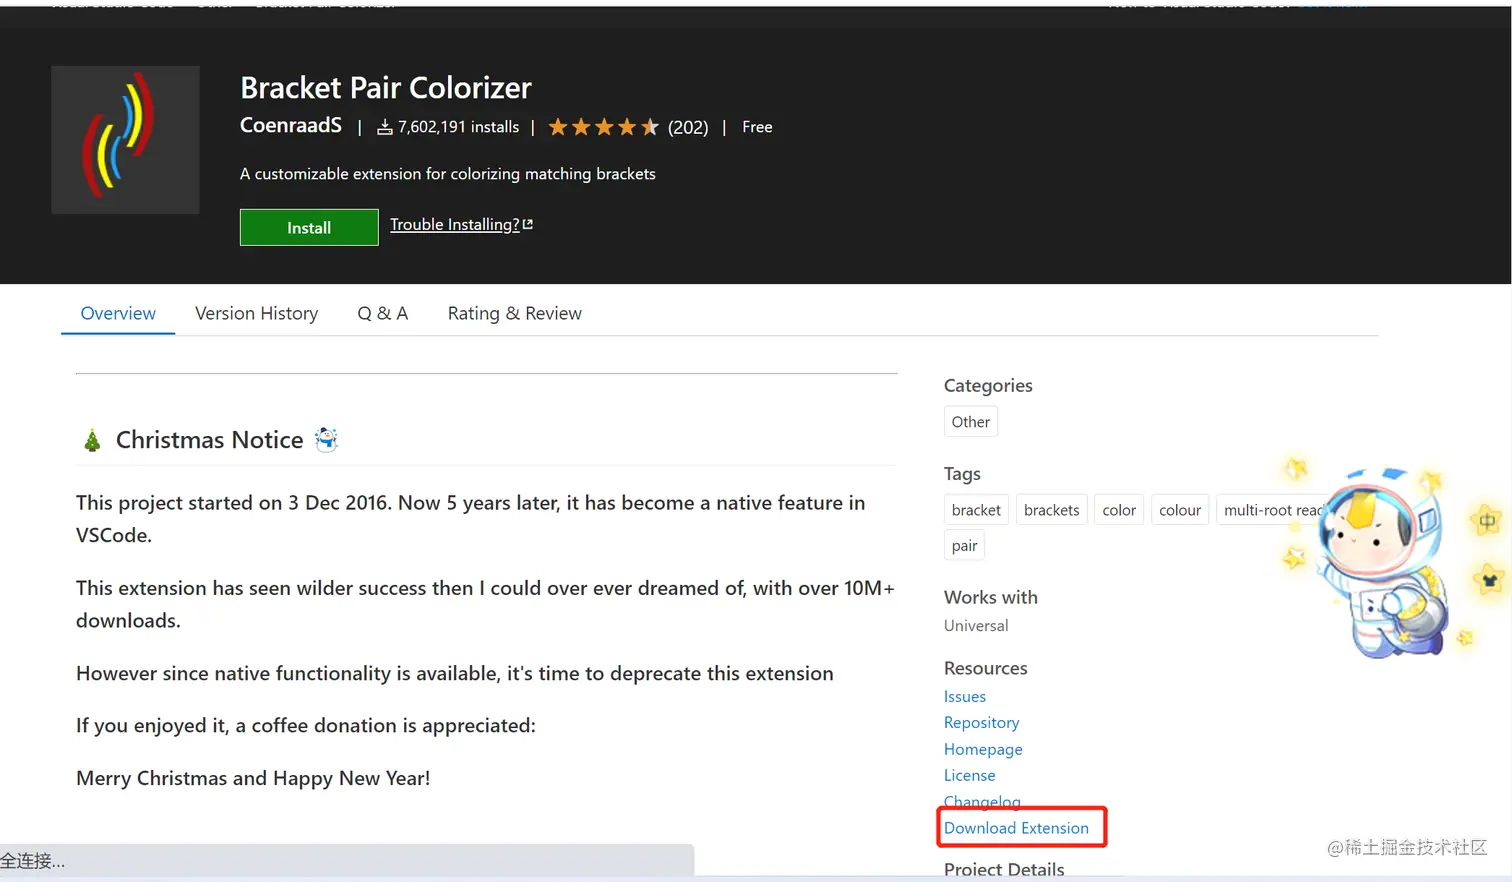This screenshot has width=1512, height=882.
Task: Click the Christmas Notice heading
Action: [210, 440]
